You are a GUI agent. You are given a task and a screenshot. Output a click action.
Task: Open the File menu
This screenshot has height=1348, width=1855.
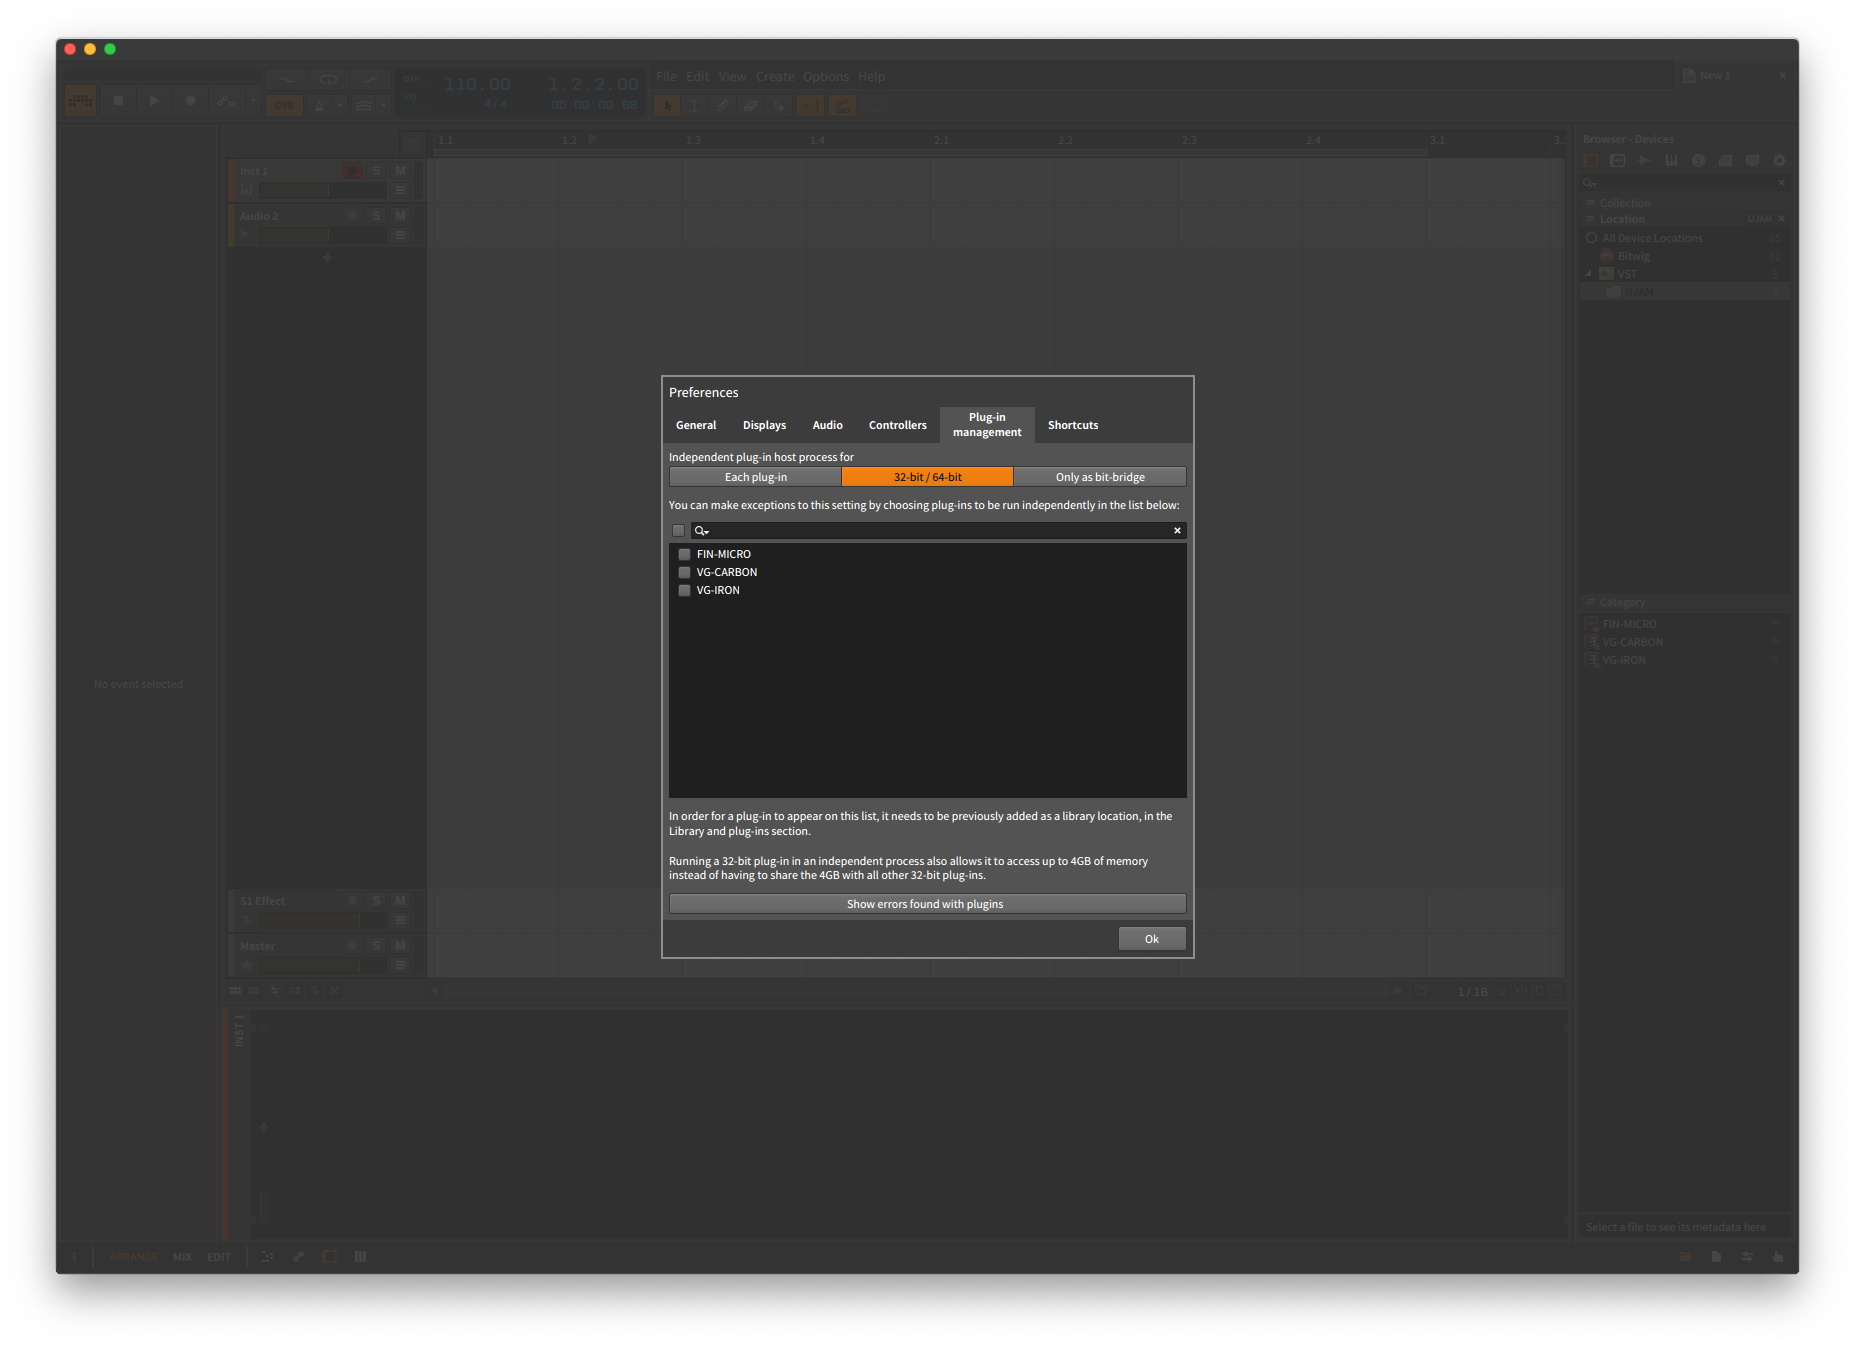coord(666,76)
